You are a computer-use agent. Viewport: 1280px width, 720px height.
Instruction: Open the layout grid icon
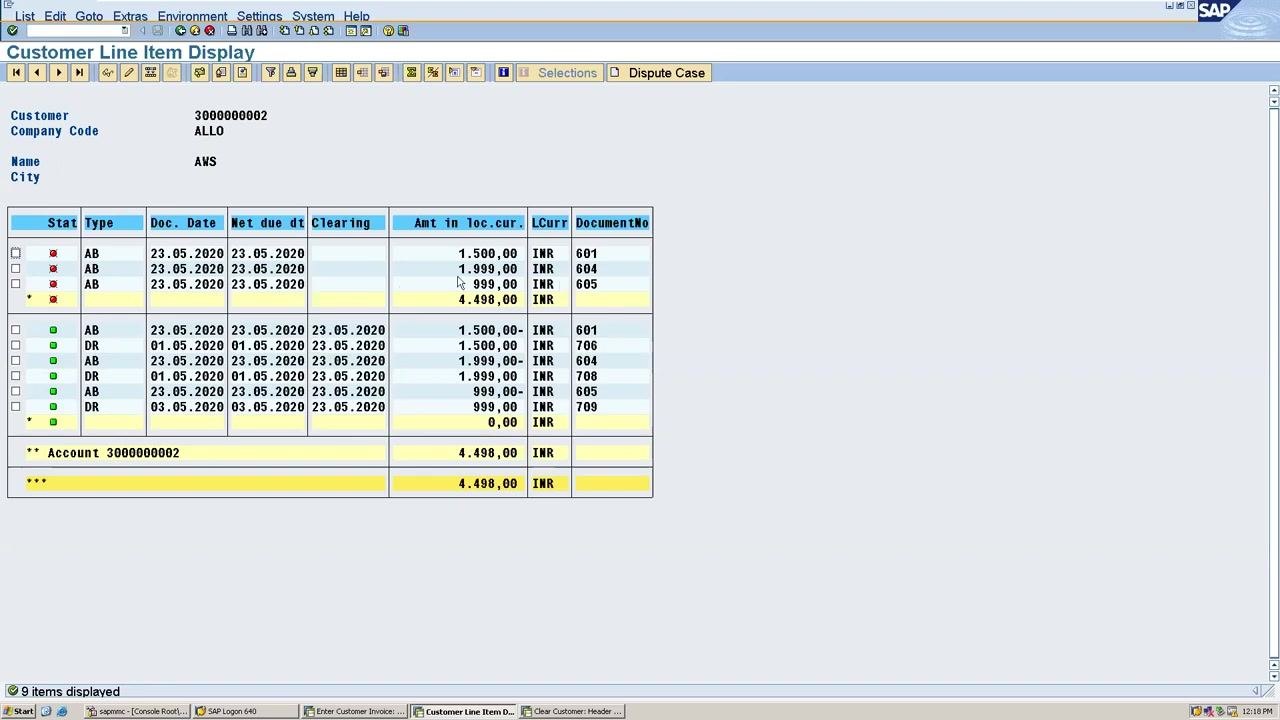[341, 73]
